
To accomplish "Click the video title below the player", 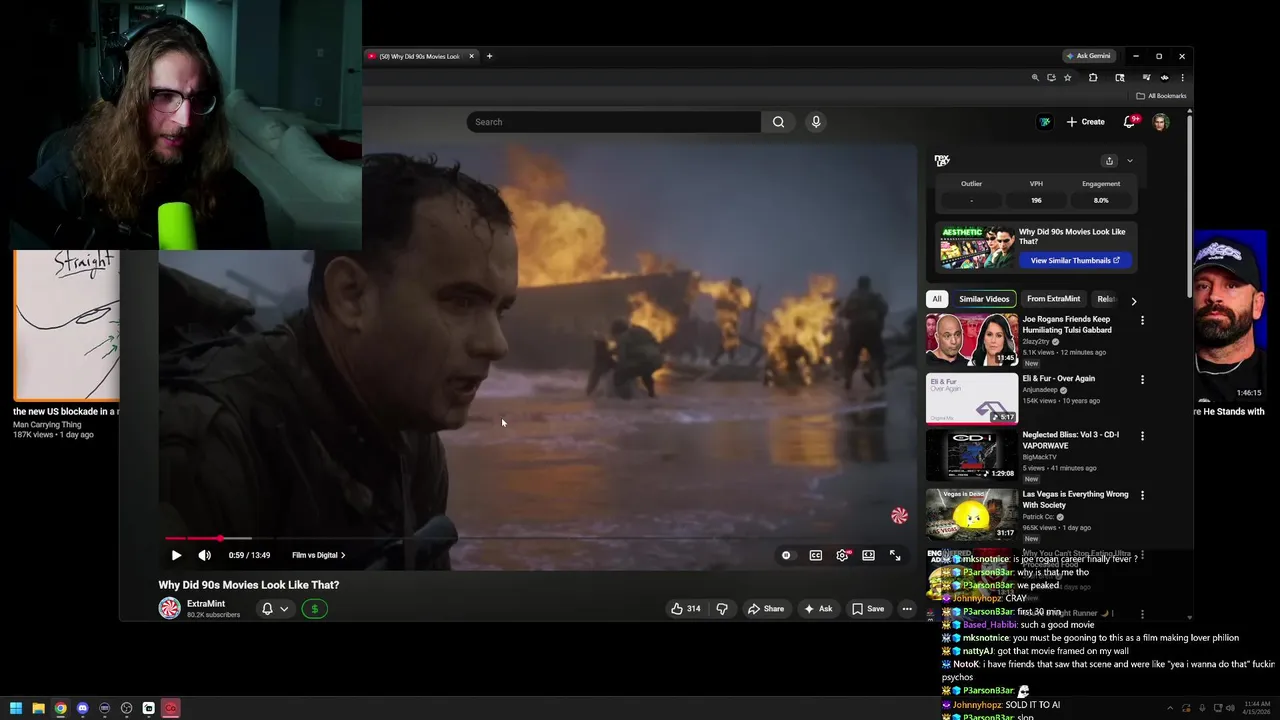I will click(248, 585).
